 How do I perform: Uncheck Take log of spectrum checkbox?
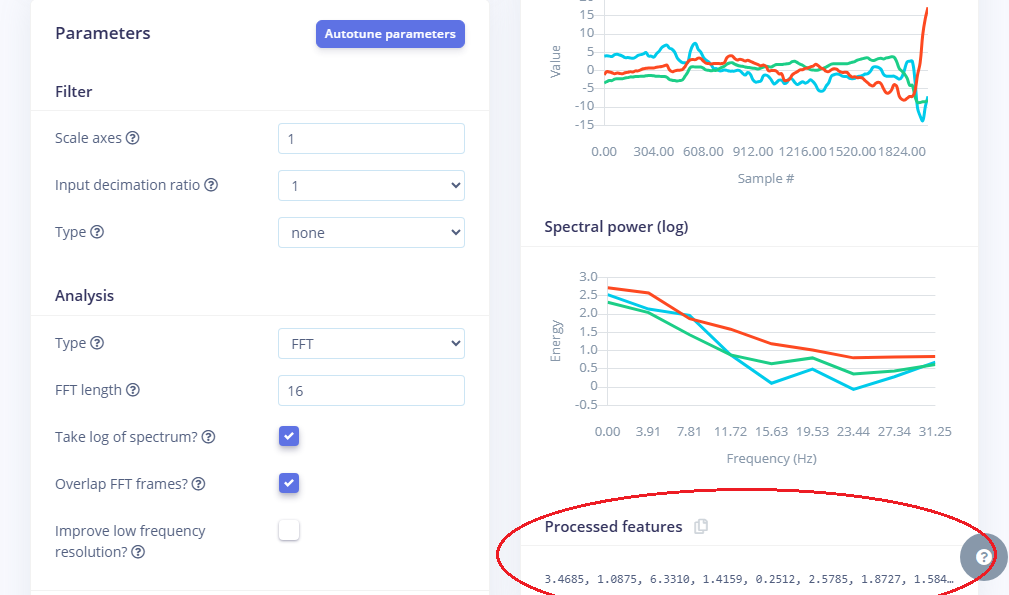(x=289, y=436)
